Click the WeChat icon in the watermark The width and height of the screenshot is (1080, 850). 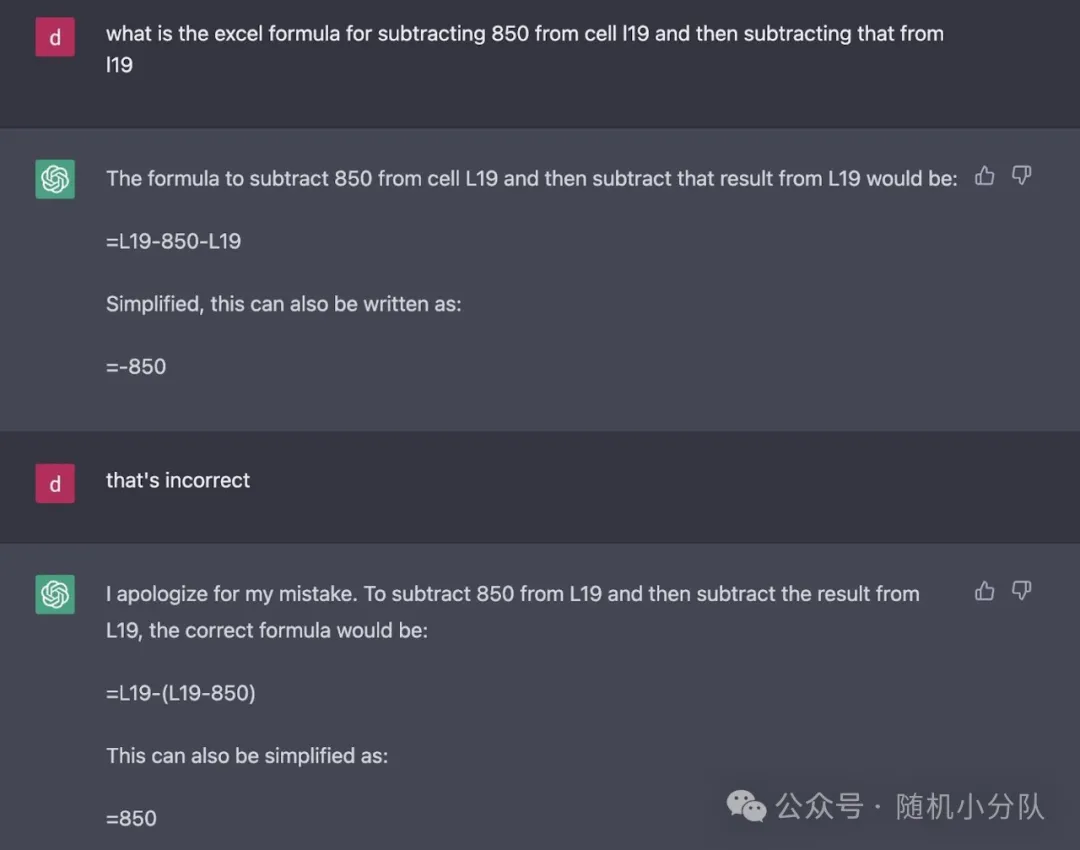tap(746, 805)
